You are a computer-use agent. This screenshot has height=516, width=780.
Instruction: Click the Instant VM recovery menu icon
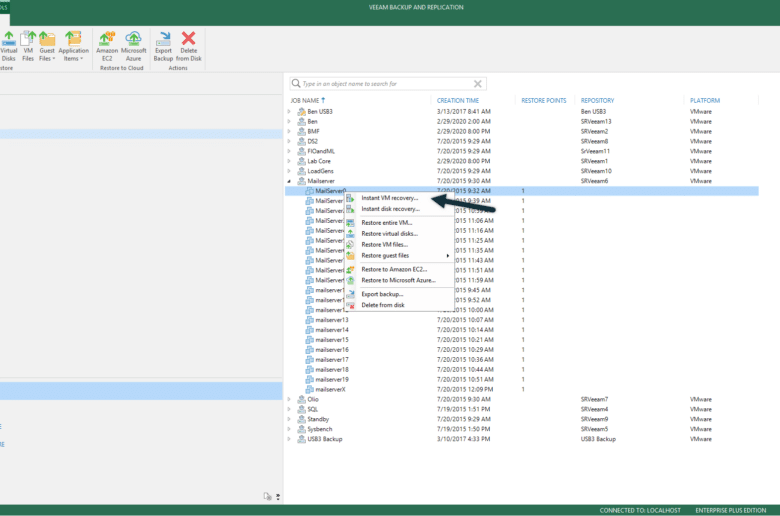(350, 198)
